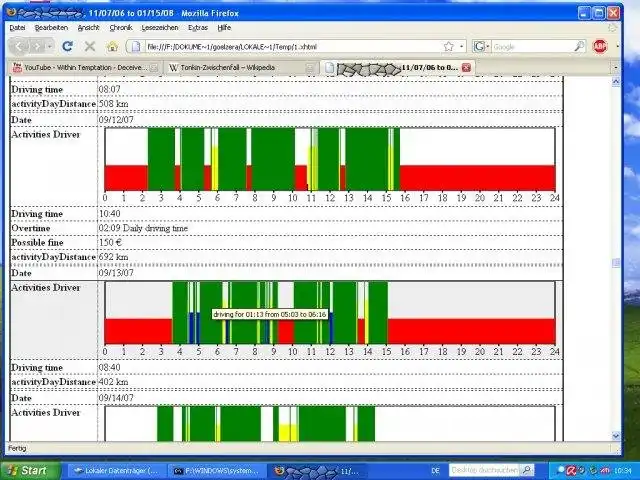Click the page scrollbar down arrow
Viewport: 640px width, 480px height.
point(616,436)
